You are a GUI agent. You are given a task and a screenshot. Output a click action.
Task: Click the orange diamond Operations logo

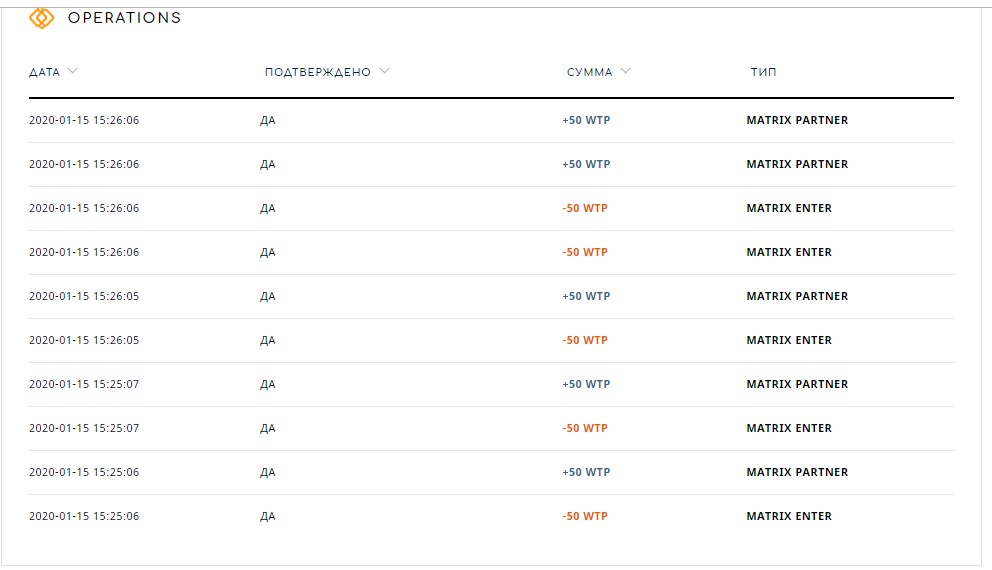[42, 18]
